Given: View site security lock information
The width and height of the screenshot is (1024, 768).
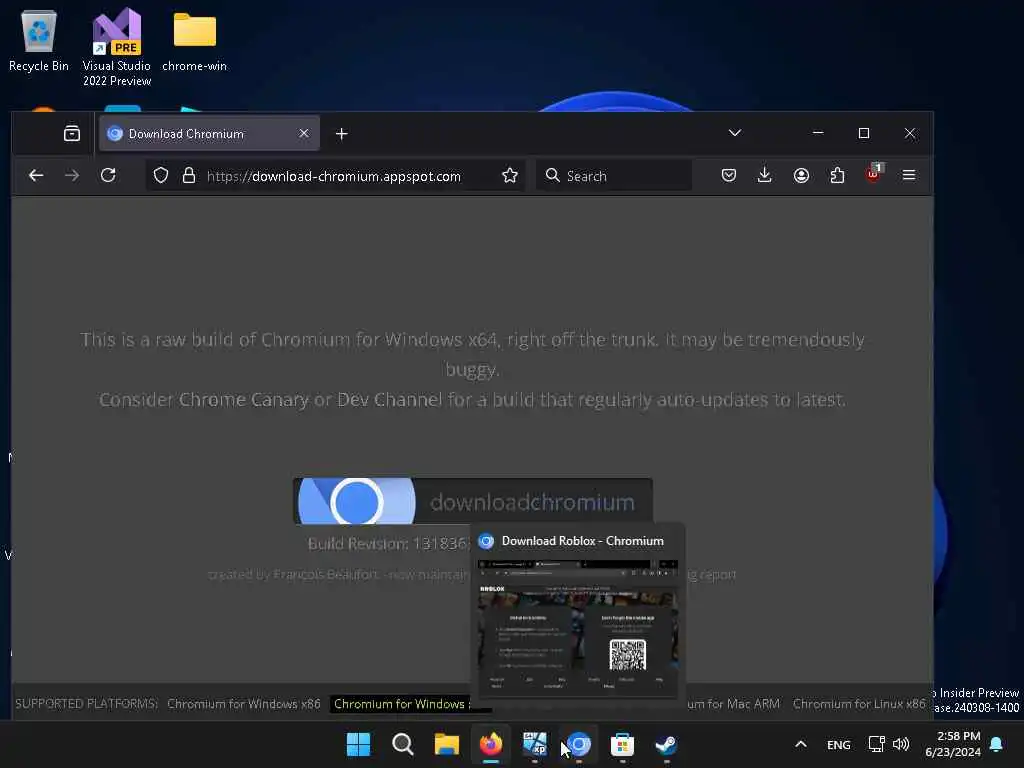Looking at the screenshot, I should (x=189, y=176).
